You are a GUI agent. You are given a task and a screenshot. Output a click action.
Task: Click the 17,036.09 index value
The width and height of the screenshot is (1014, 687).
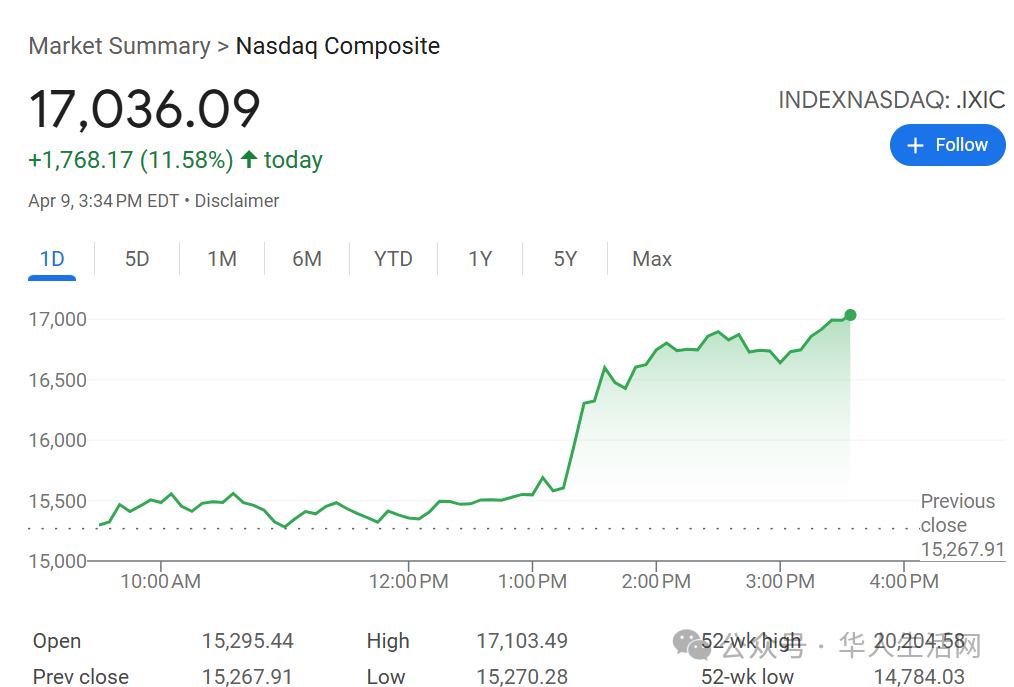(144, 109)
